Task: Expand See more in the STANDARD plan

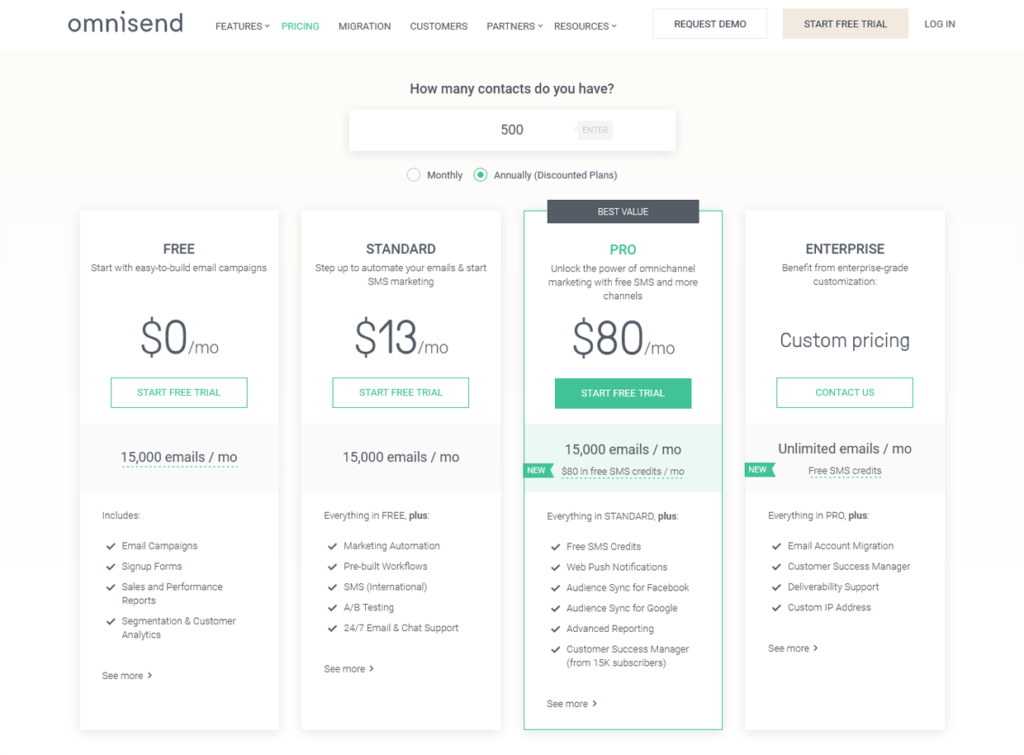Action: point(349,669)
